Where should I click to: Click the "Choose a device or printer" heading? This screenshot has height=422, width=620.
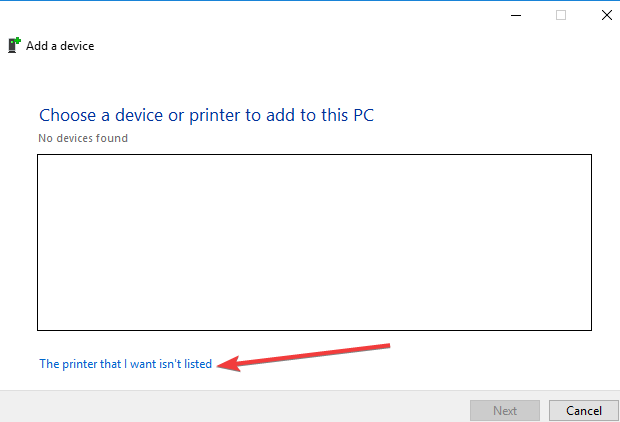point(206,115)
